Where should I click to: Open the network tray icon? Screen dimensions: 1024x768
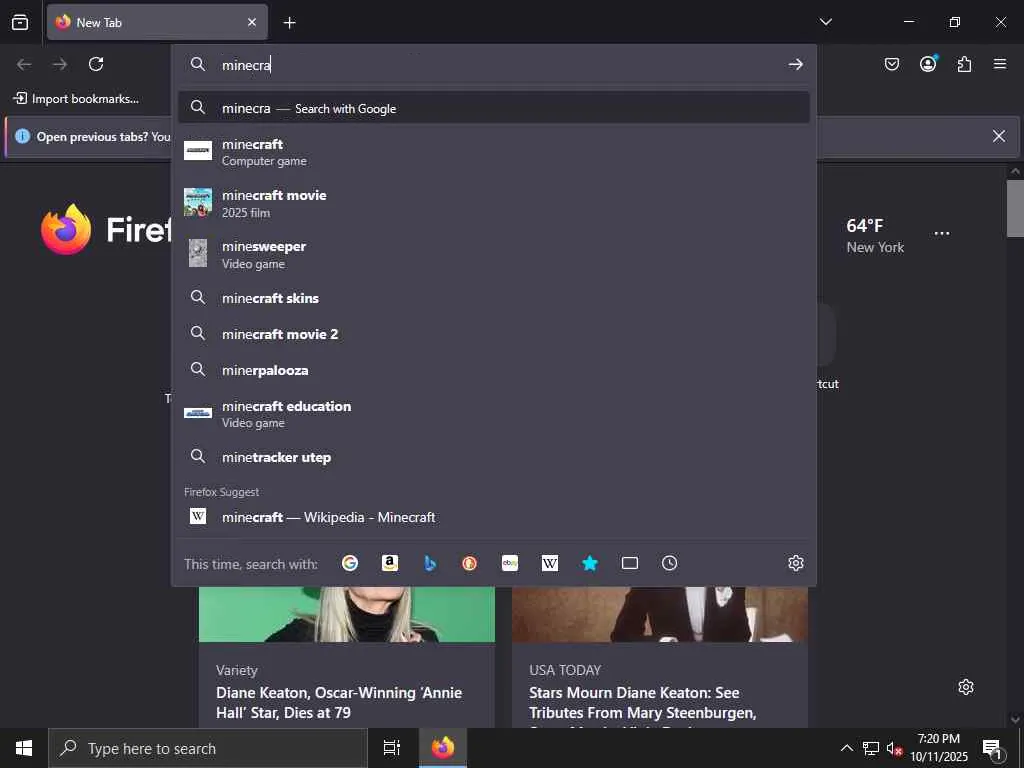(x=871, y=748)
